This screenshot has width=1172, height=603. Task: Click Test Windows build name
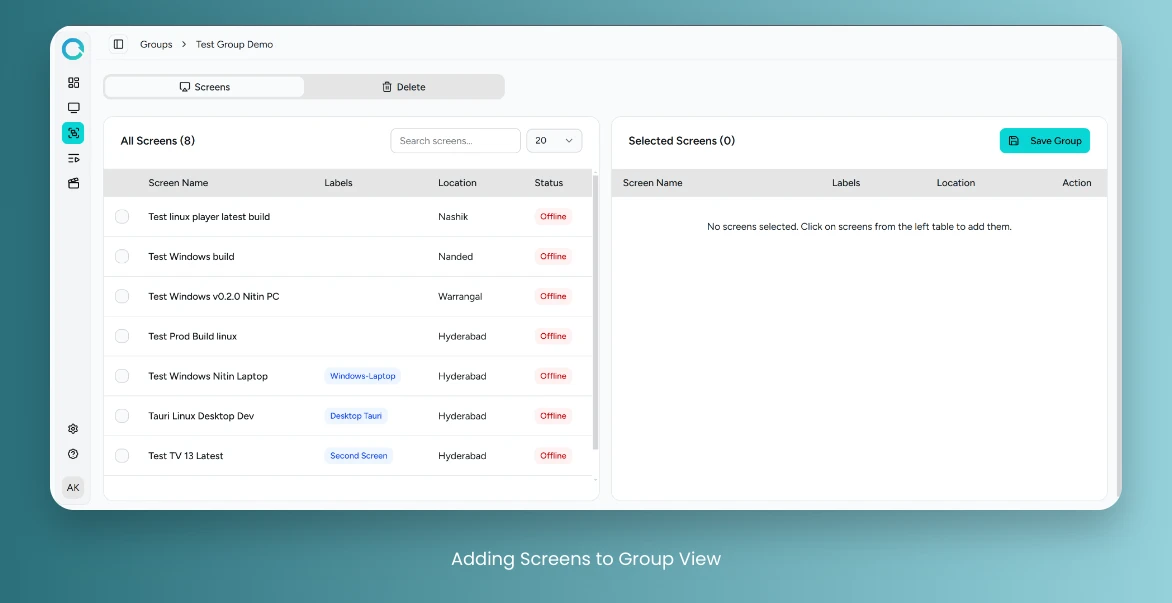pyautogui.click(x=191, y=256)
